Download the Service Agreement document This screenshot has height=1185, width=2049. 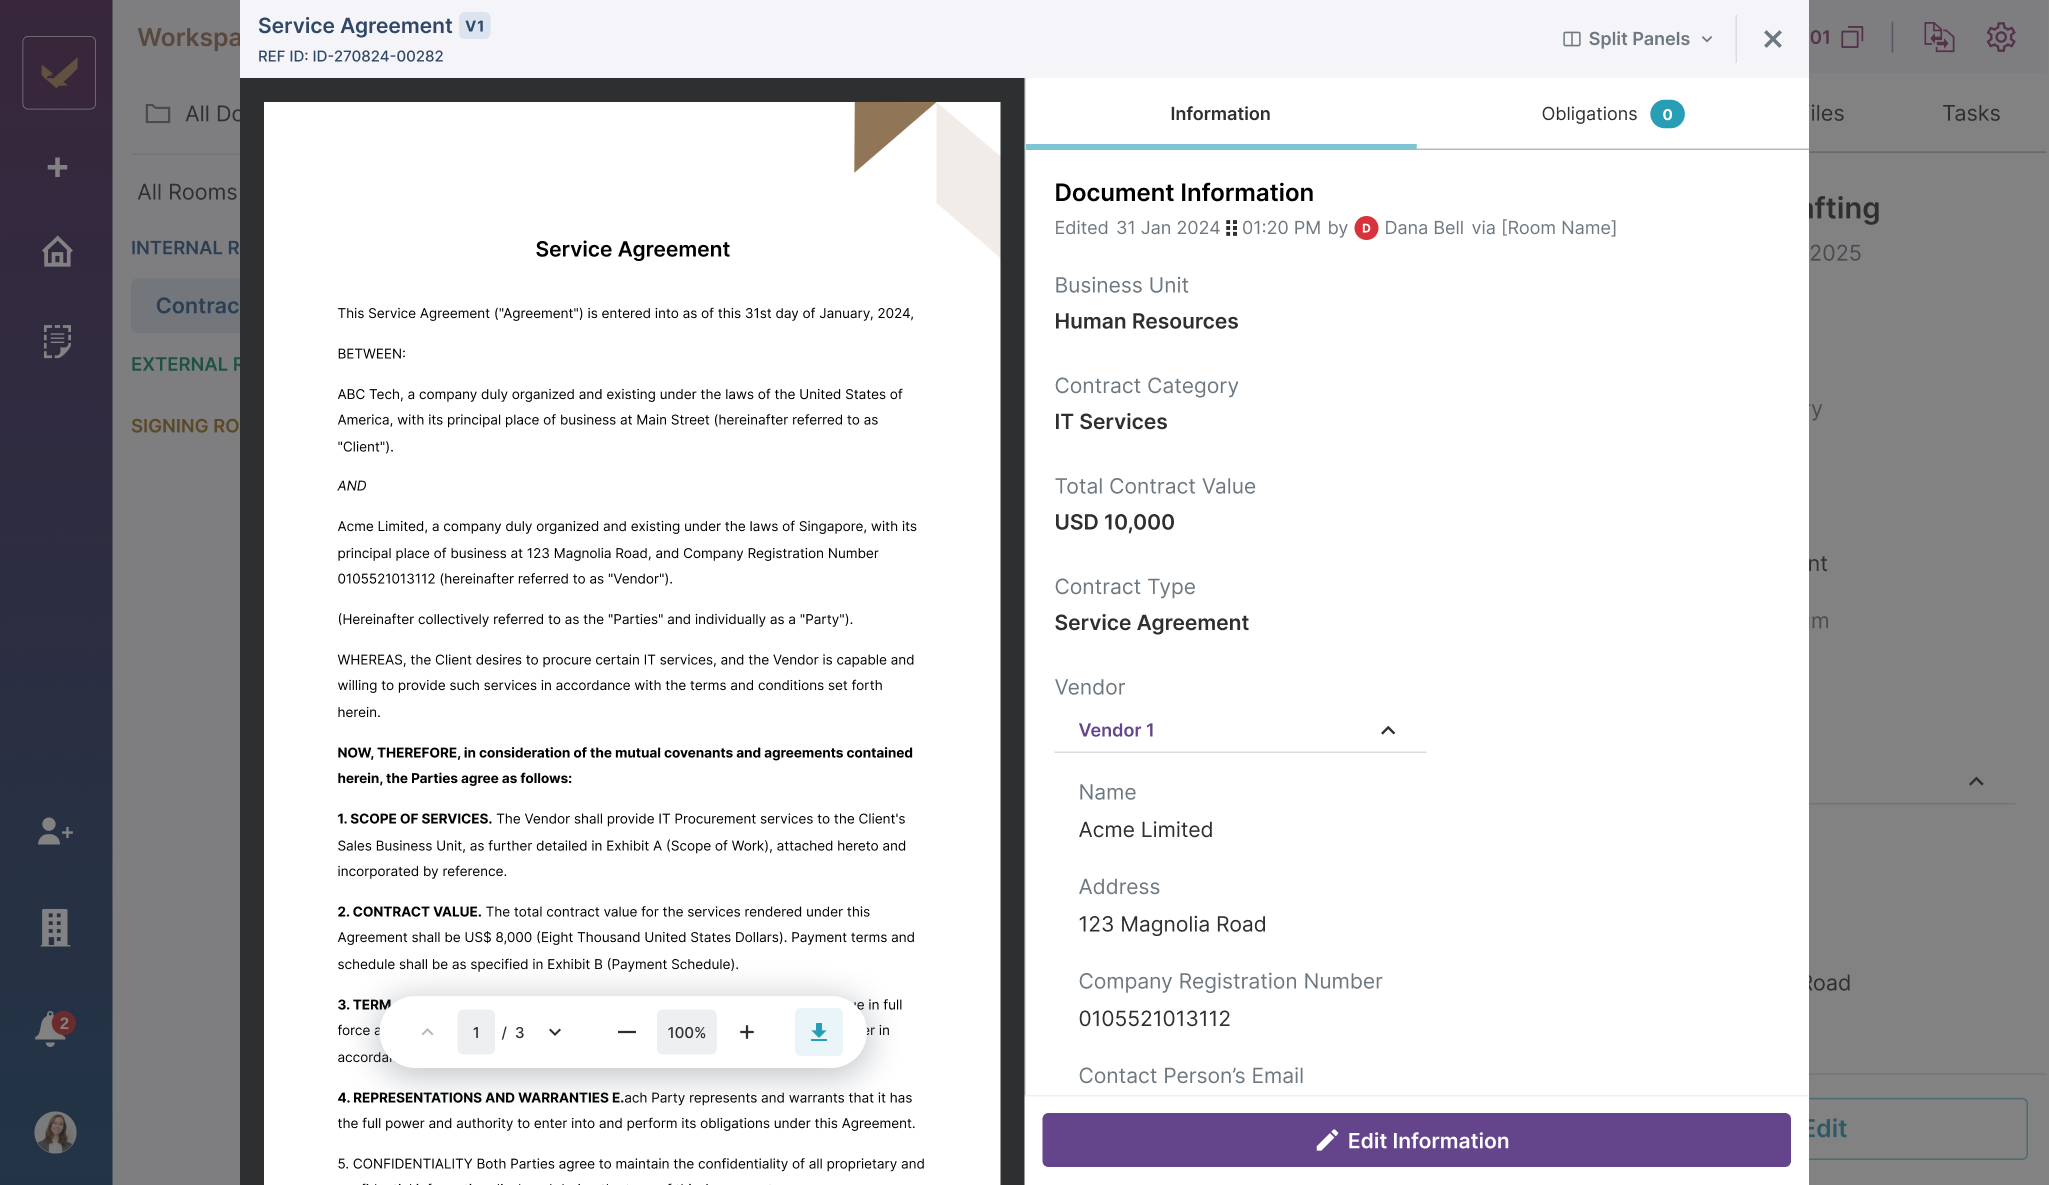[818, 1031]
